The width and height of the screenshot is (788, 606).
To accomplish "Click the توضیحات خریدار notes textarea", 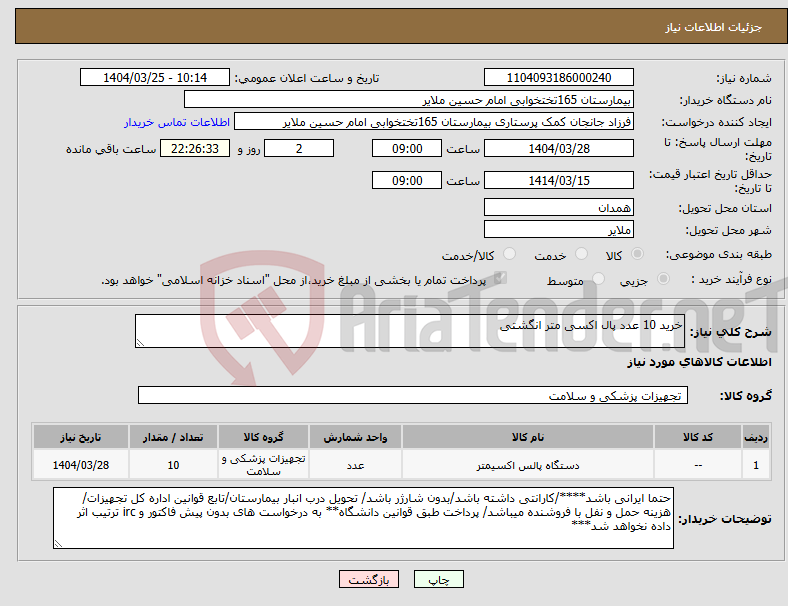I will [363, 518].
